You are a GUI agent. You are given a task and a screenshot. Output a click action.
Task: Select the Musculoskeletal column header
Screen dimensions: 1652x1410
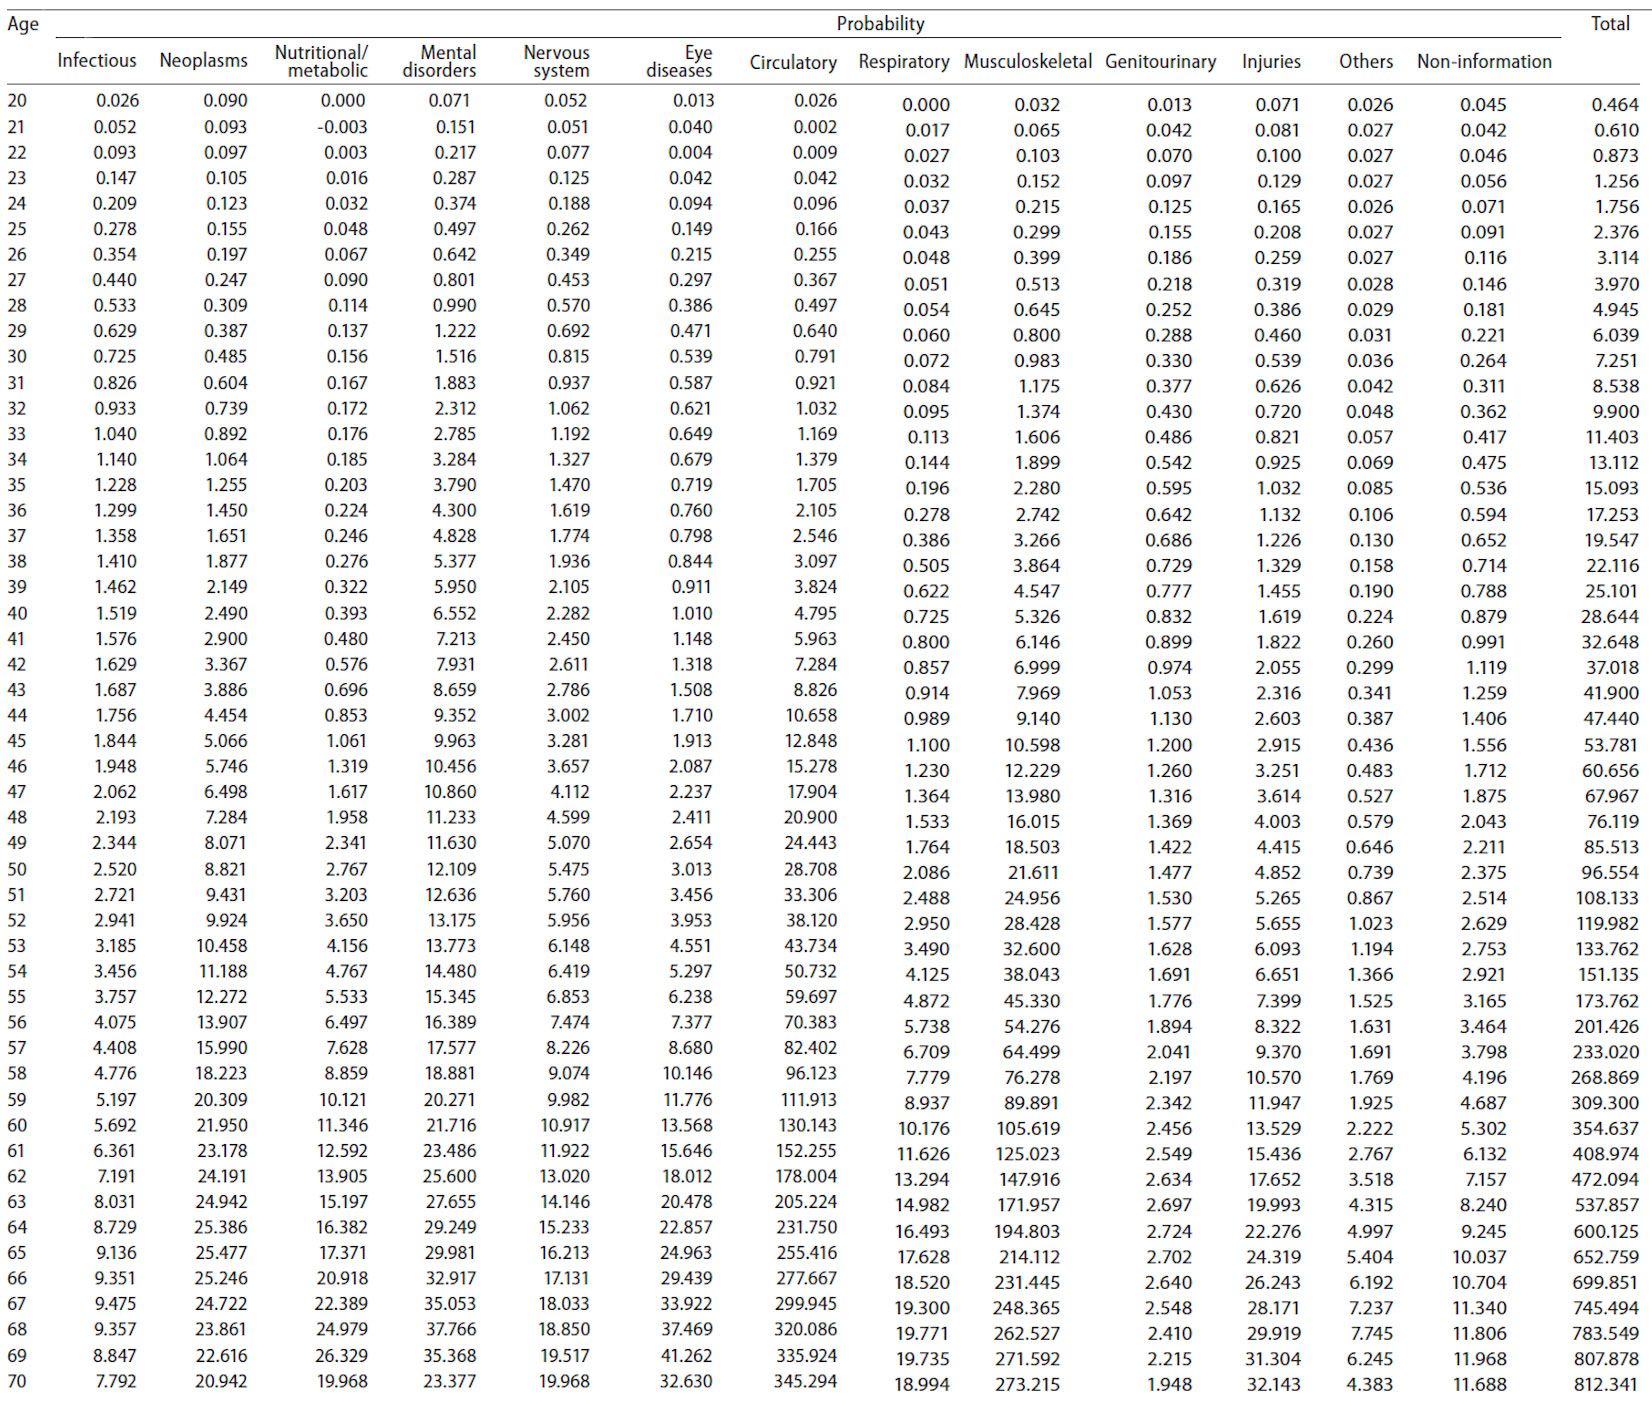(1027, 62)
